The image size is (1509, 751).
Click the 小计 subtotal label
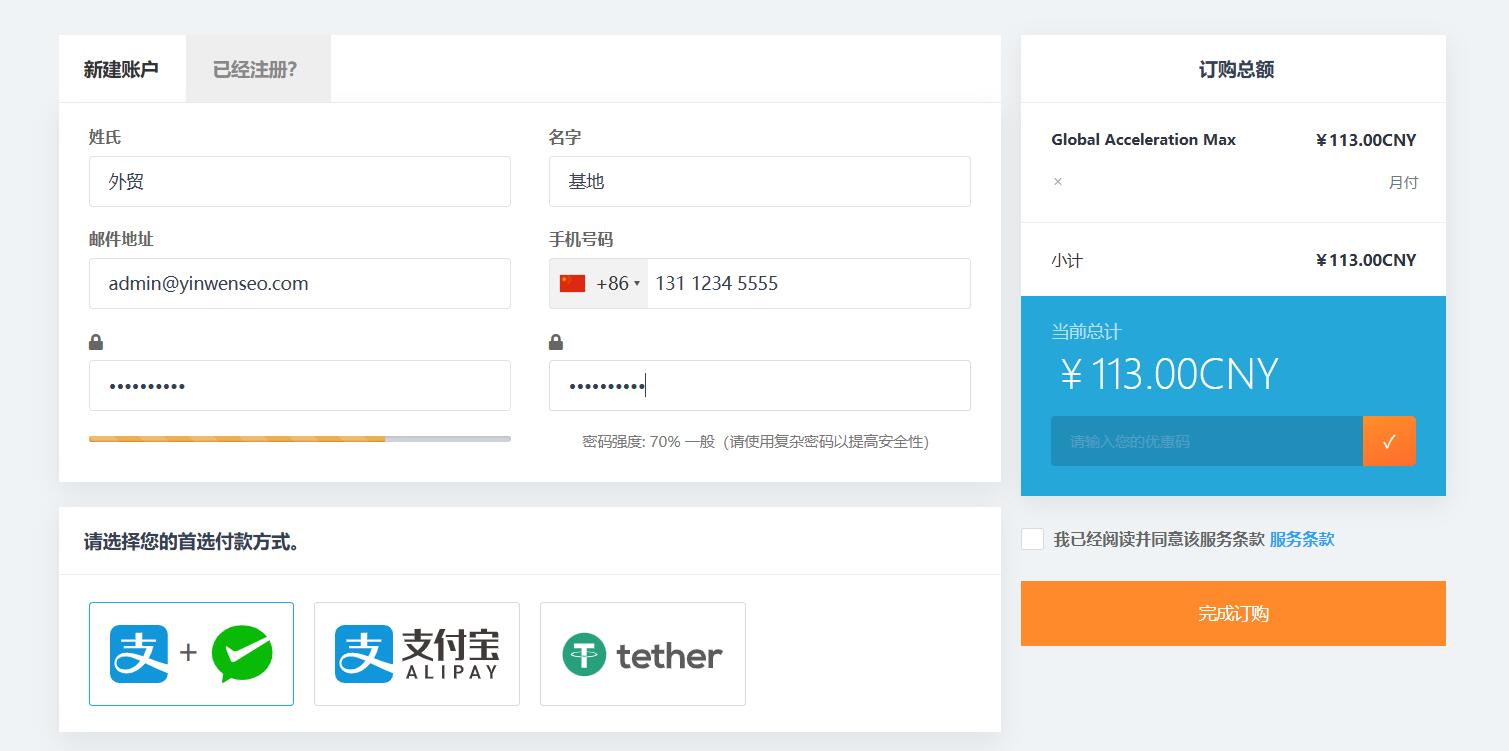1067,261
